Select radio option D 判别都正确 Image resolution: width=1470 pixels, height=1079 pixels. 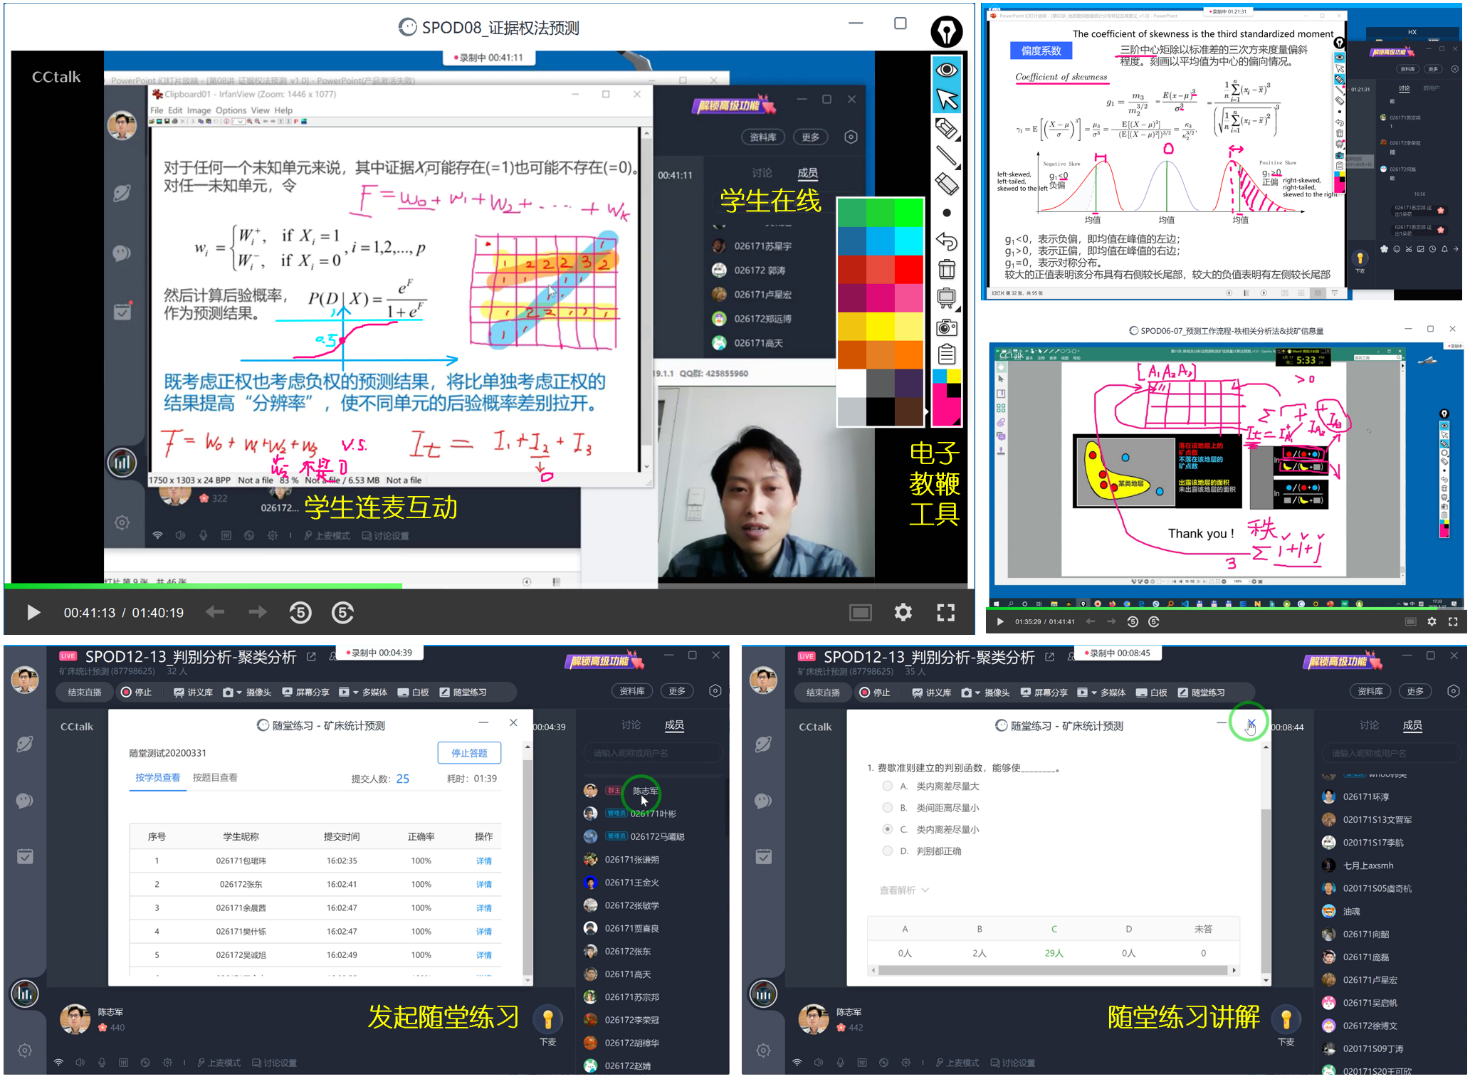(x=887, y=851)
